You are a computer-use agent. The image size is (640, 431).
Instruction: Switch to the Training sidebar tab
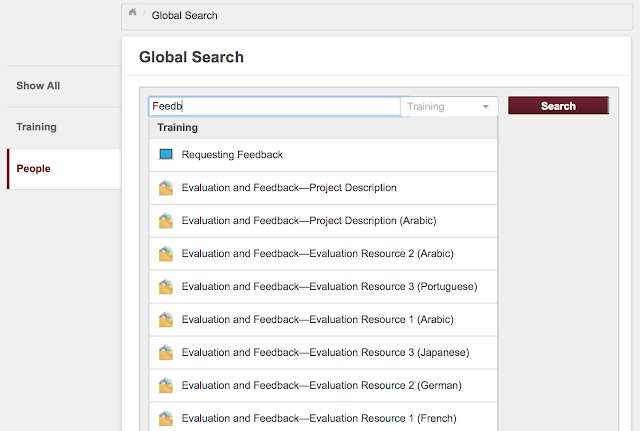pyautogui.click(x=36, y=127)
